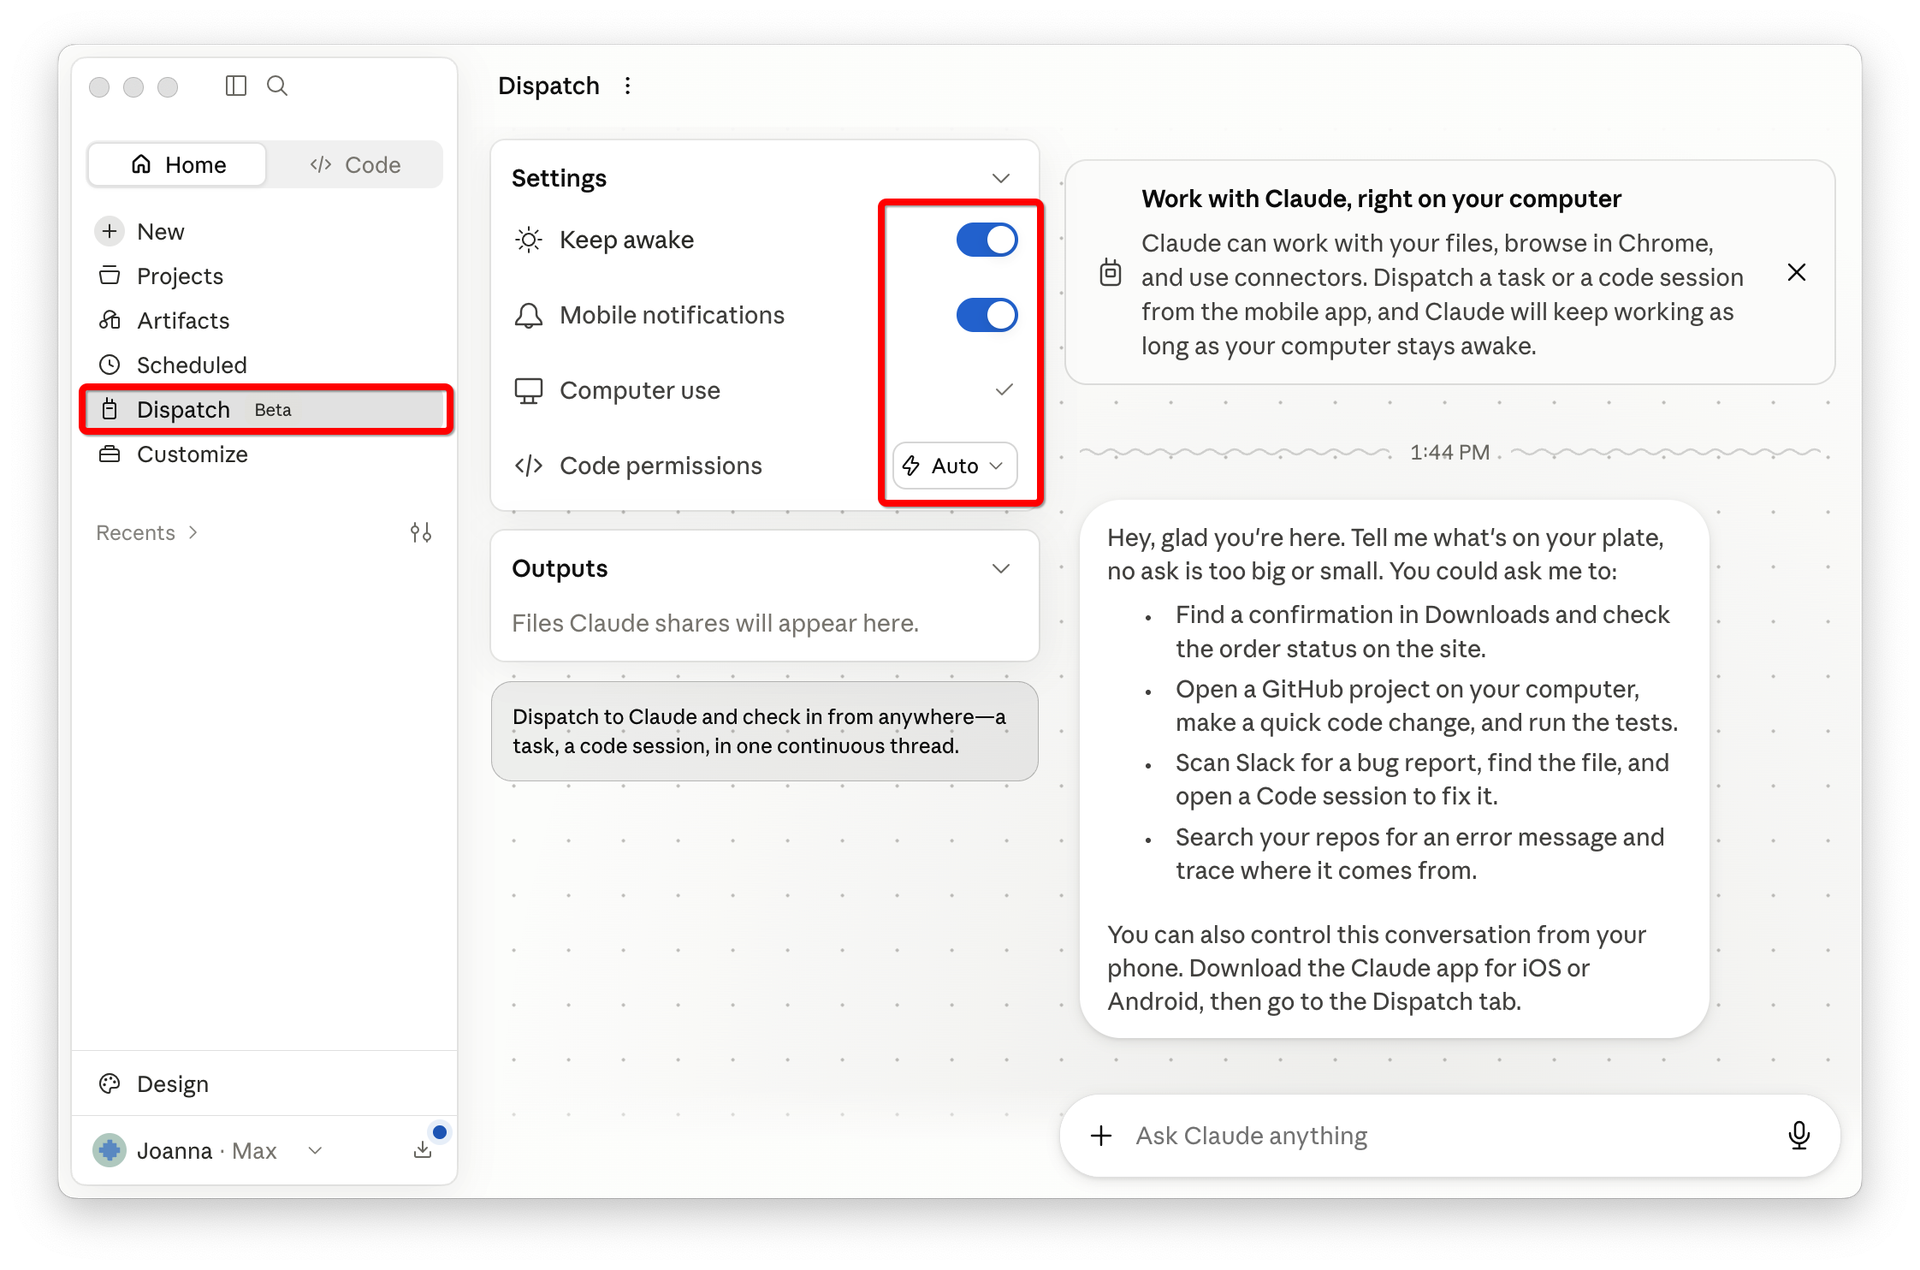Collapse the Settings section

(x=1001, y=178)
